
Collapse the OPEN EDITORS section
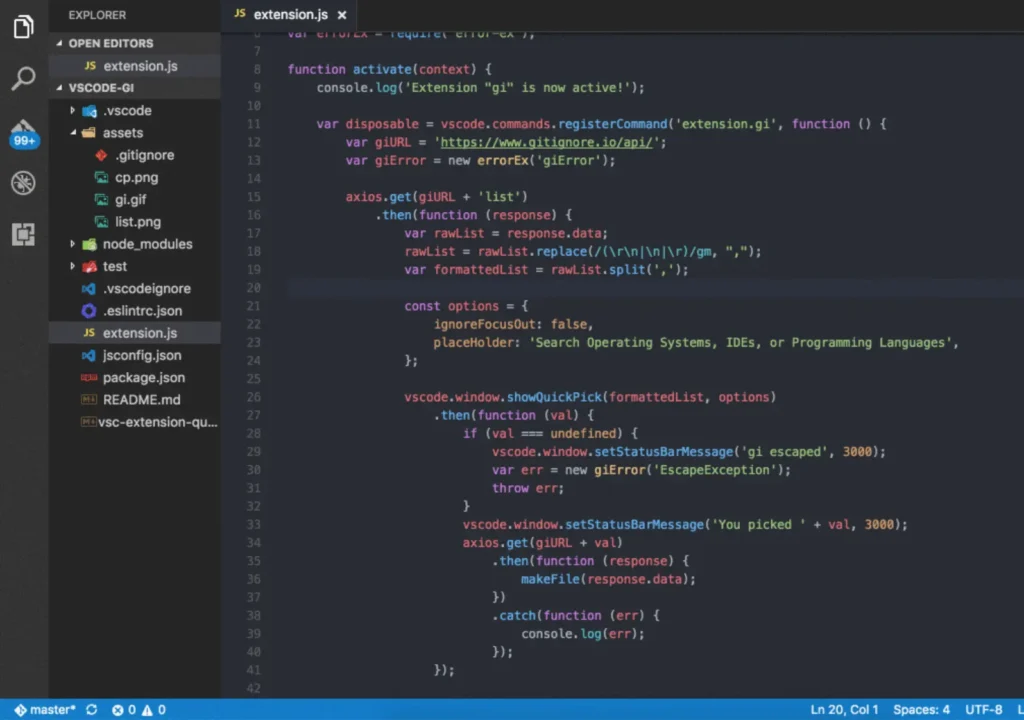tap(110, 43)
